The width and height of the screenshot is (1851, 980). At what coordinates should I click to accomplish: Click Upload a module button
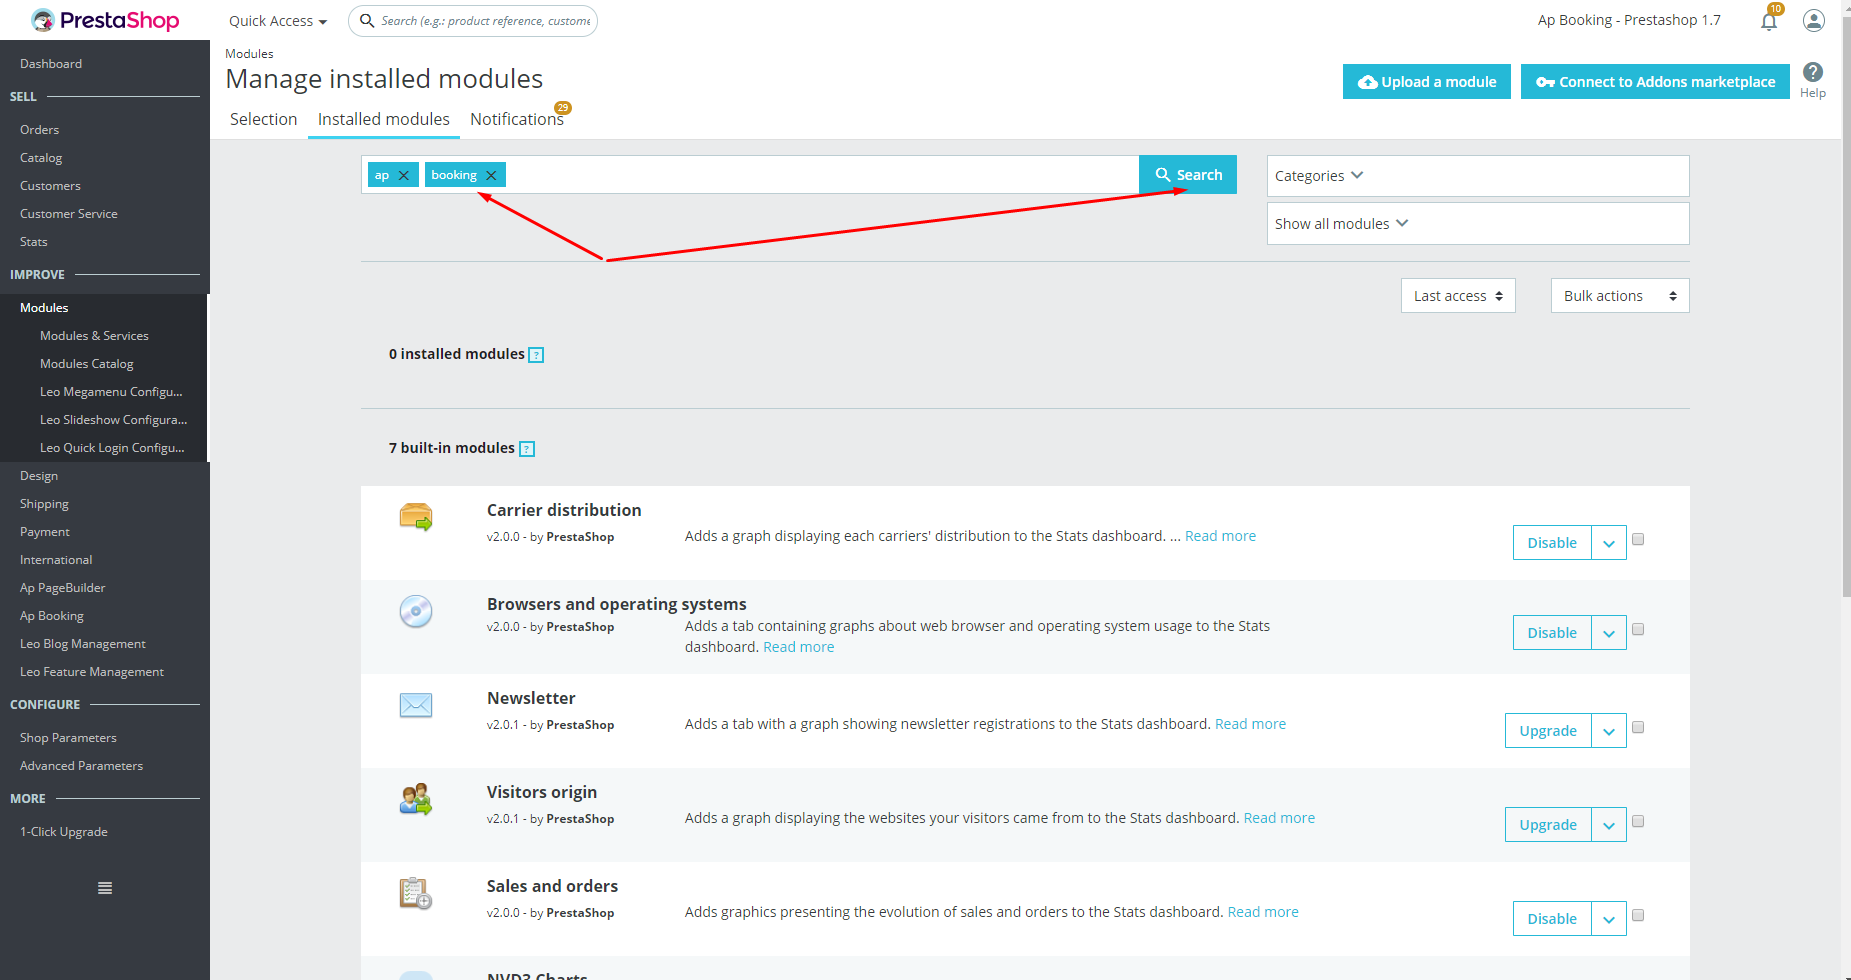[1427, 82]
